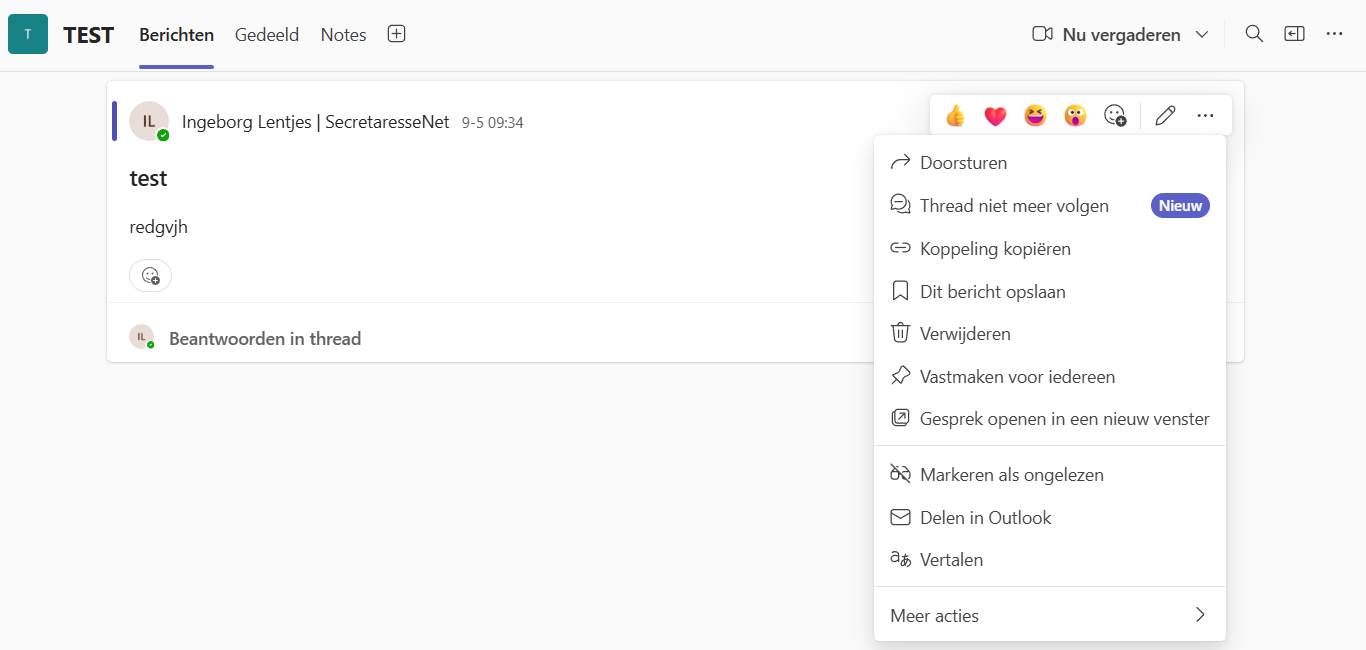
Task: React with thumbs up emoji
Action: pyautogui.click(x=955, y=116)
